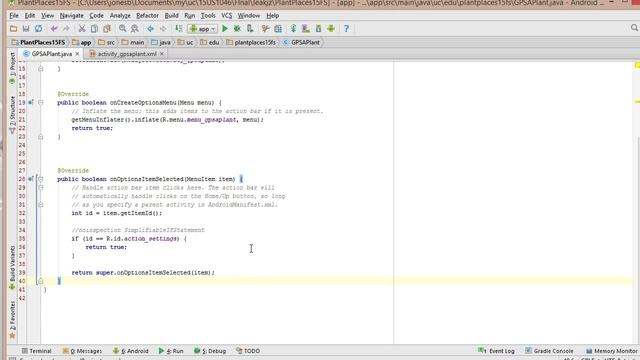Image resolution: width=640 pixels, height=360 pixels.
Task: Toggle the Run tool window
Action: [171, 351]
